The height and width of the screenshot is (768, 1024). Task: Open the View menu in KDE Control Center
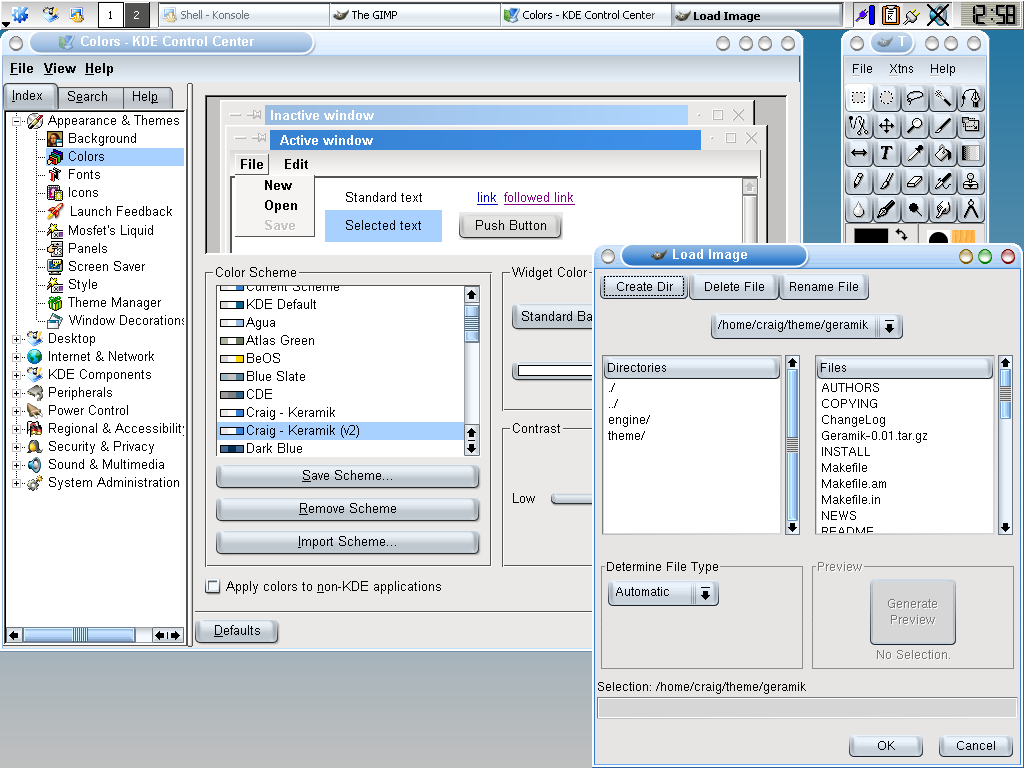59,69
